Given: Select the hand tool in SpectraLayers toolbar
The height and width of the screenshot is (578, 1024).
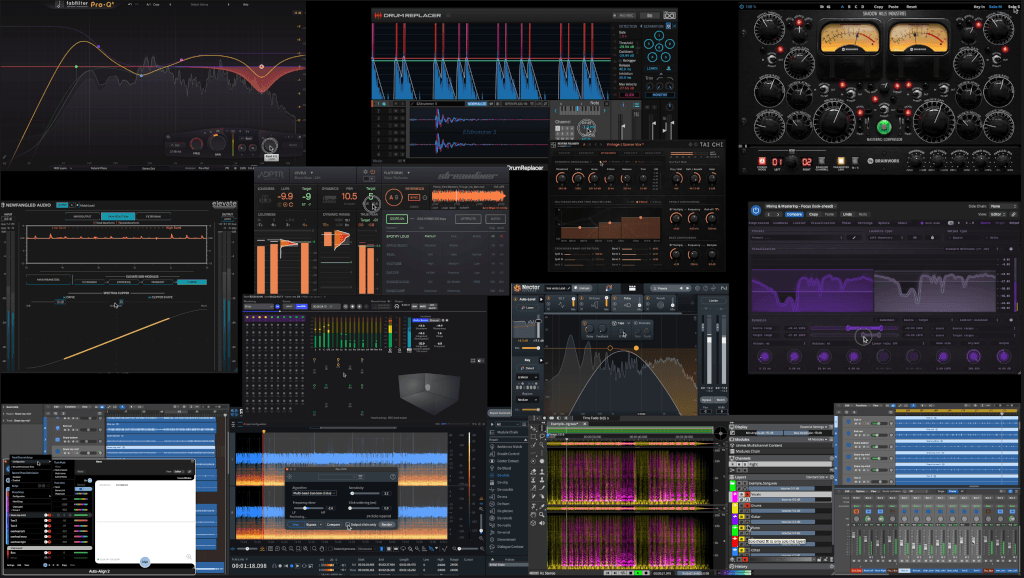Looking at the screenshot, I should (533, 515).
